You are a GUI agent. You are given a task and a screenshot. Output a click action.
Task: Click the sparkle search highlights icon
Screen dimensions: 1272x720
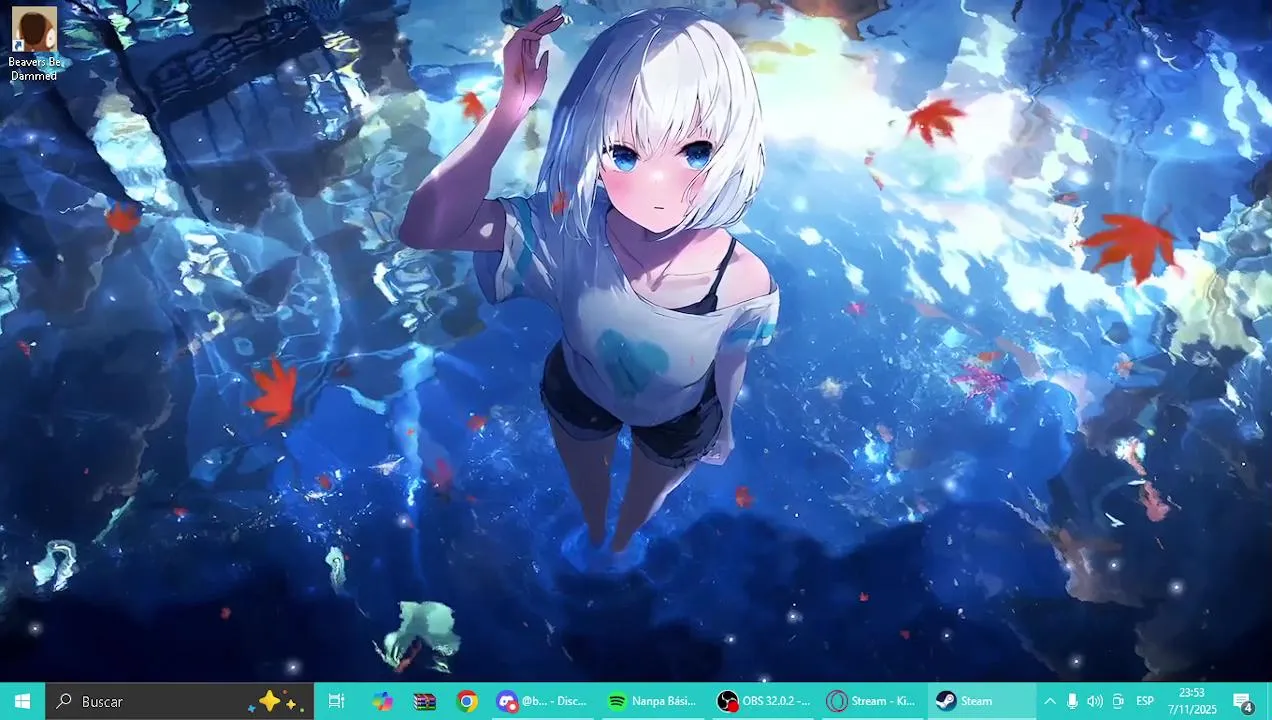(x=276, y=701)
